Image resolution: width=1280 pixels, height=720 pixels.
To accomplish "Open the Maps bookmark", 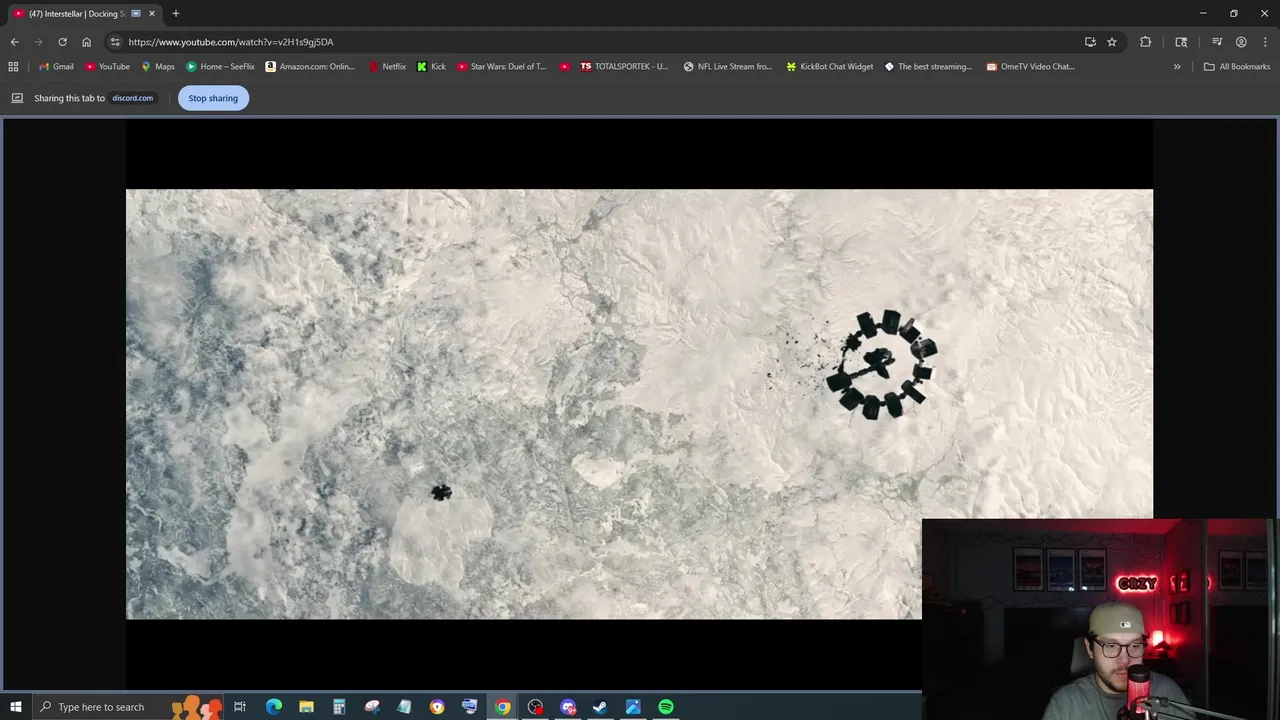I will (158, 67).
